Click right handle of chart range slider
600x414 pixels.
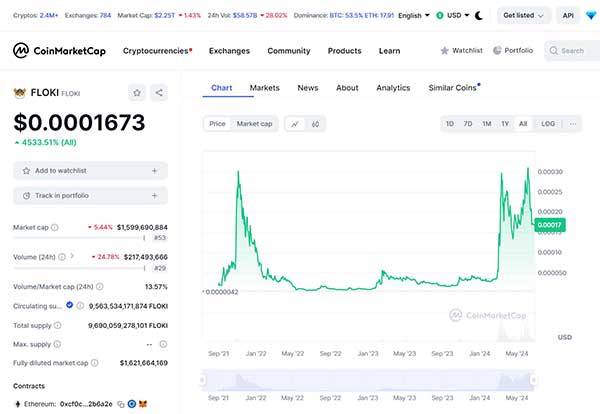coord(533,380)
